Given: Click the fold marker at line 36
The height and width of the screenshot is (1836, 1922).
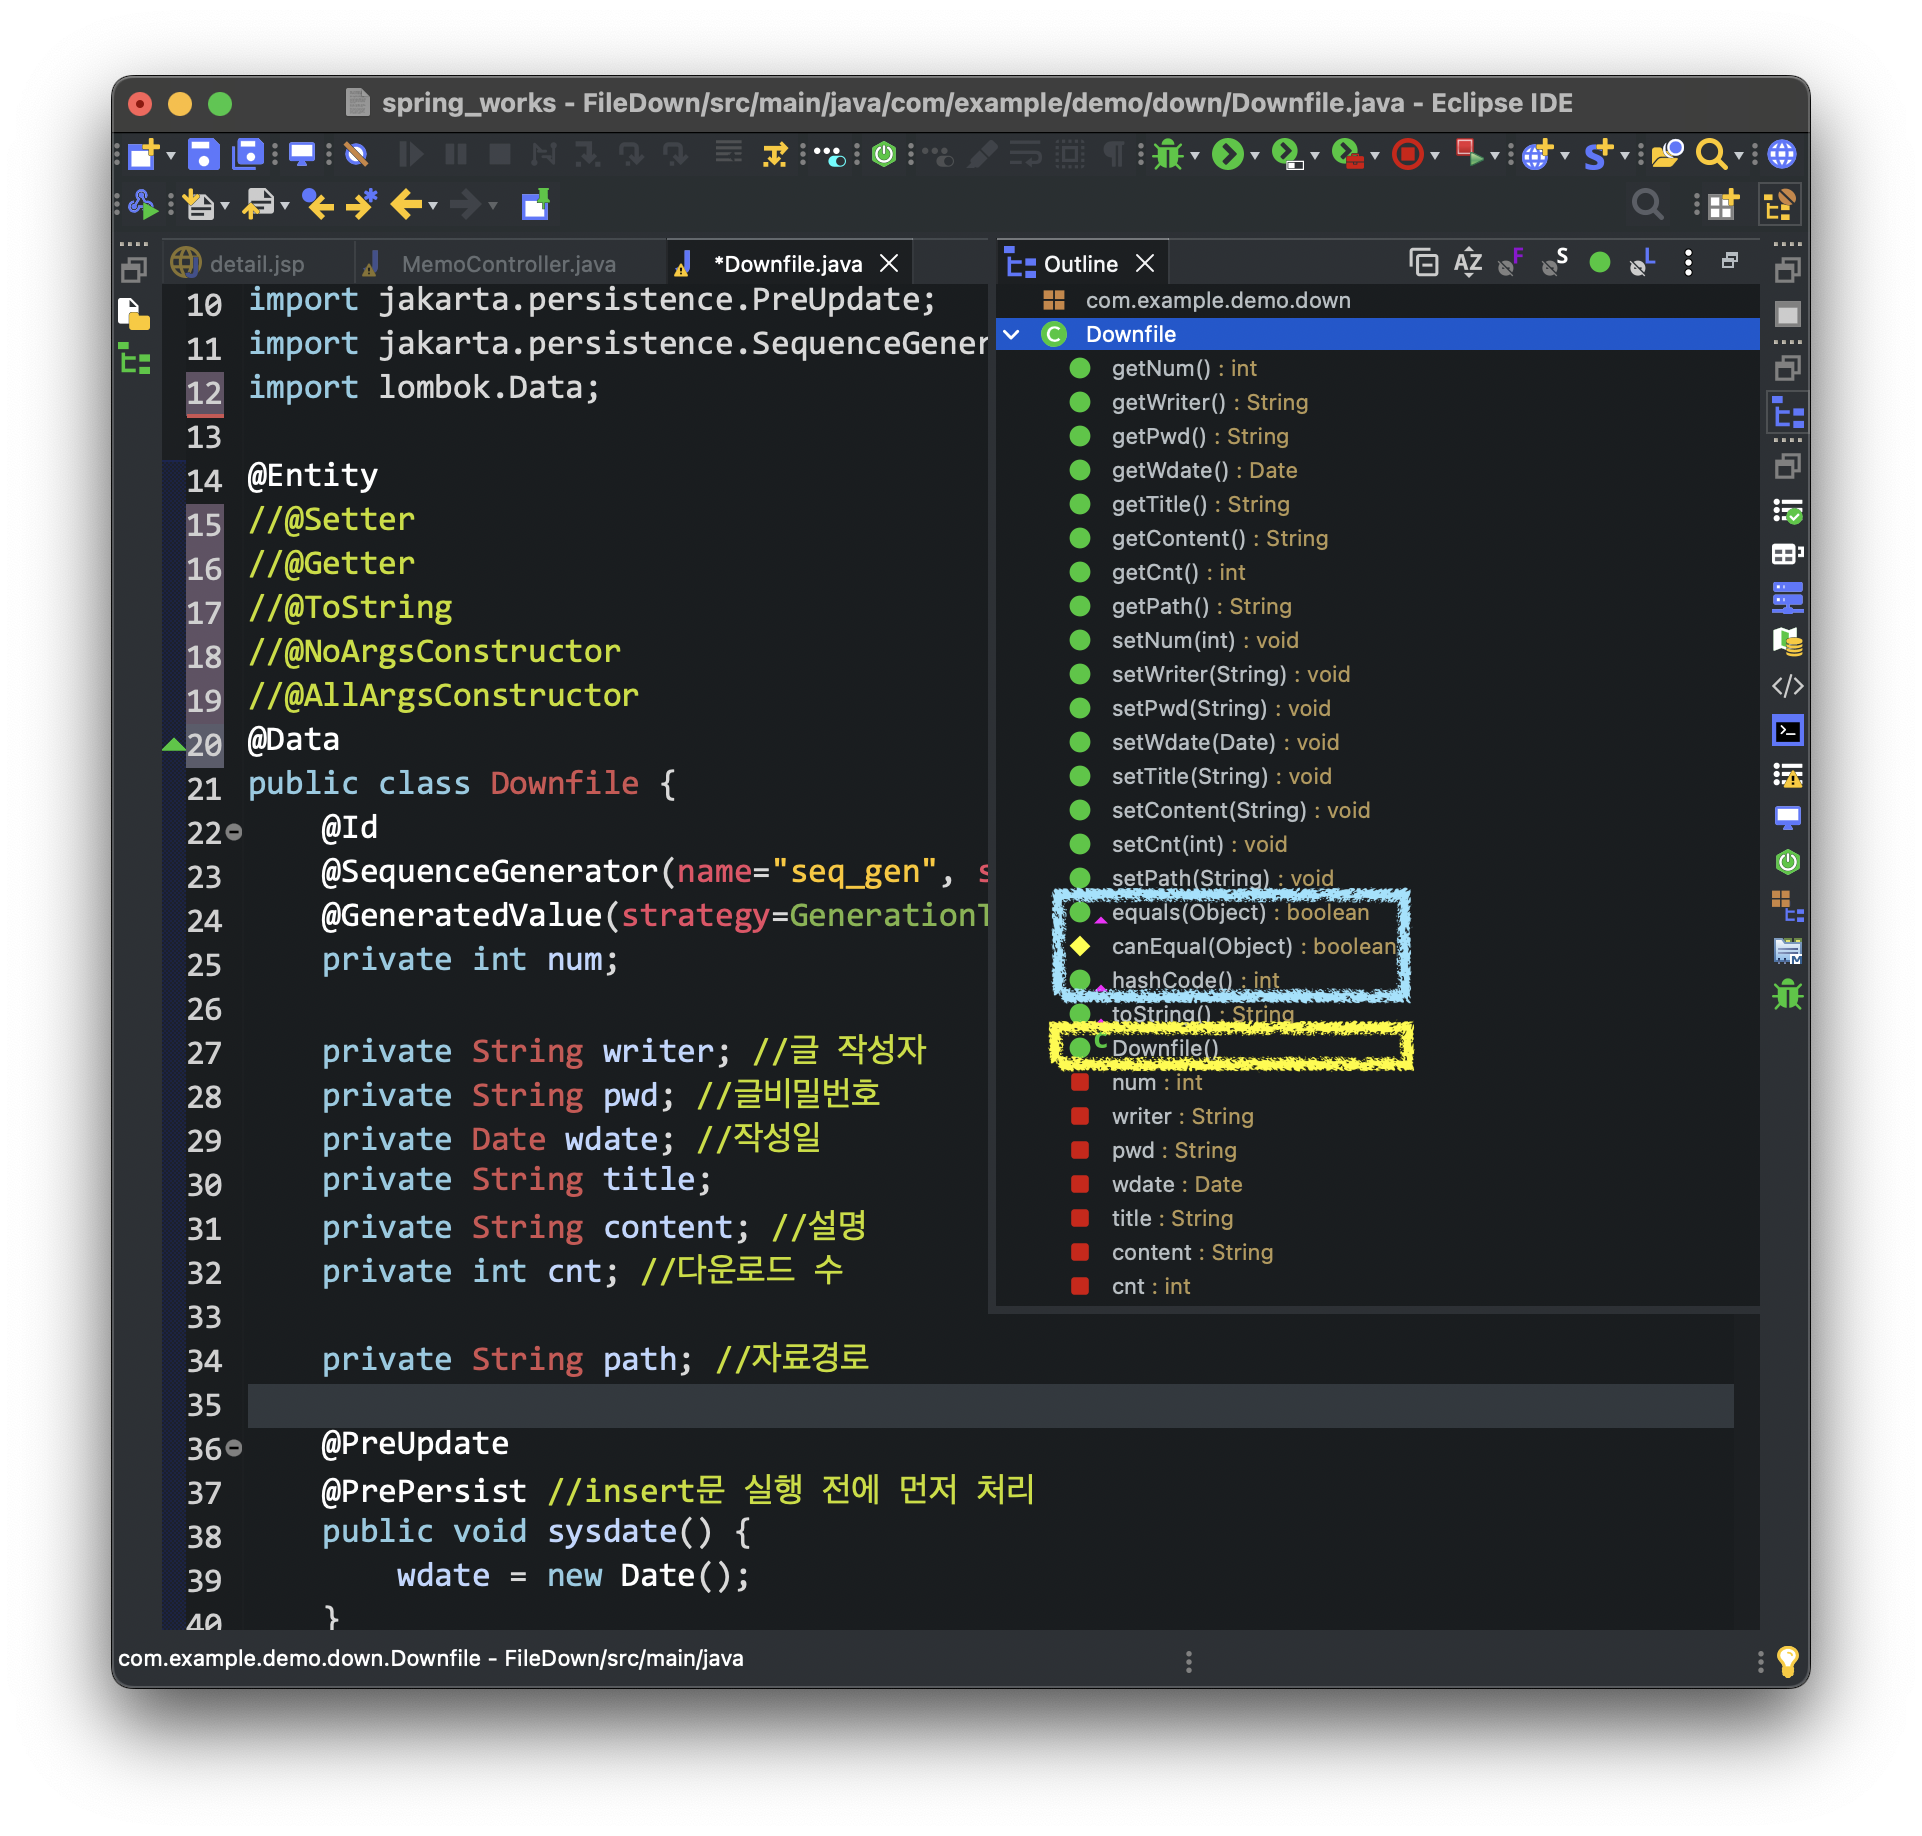Looking at the screenshot, I should [x=234, y=1447].
